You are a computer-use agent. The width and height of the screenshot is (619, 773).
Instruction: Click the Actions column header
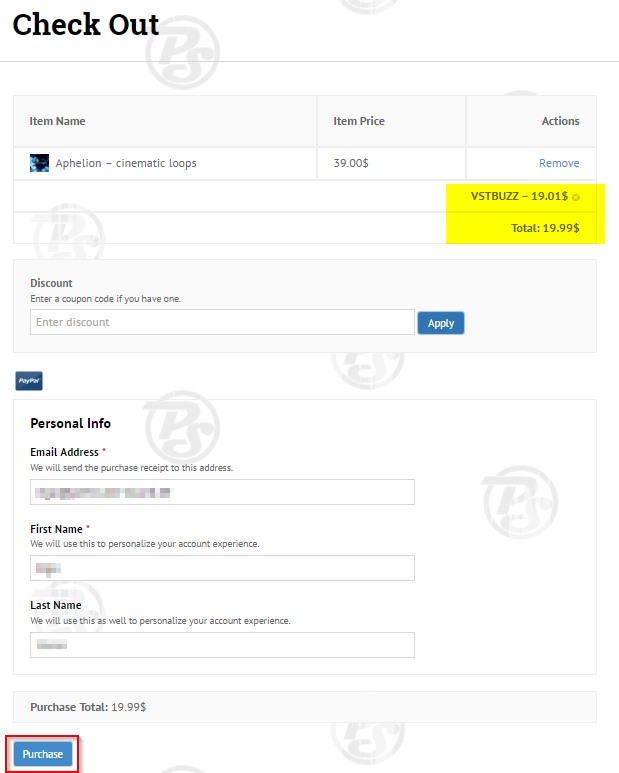click(x=560, y=121)
